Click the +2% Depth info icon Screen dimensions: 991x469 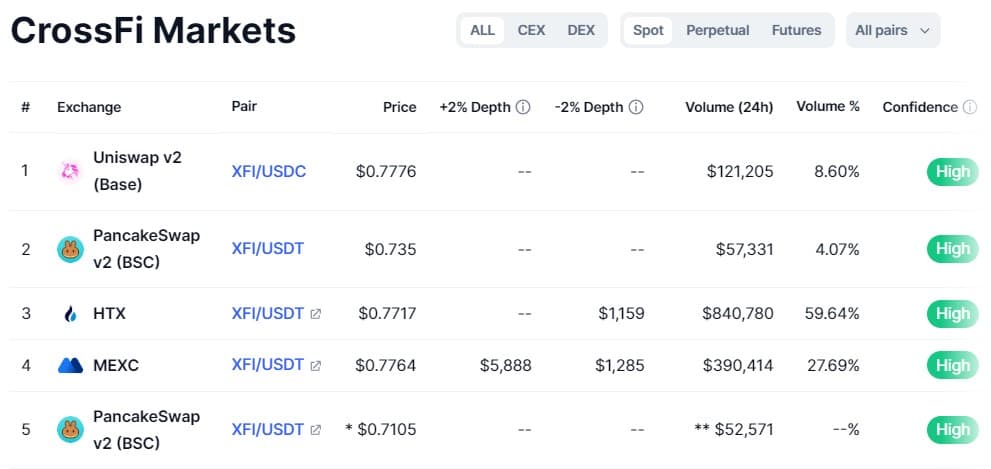click(x=523, y=107)
